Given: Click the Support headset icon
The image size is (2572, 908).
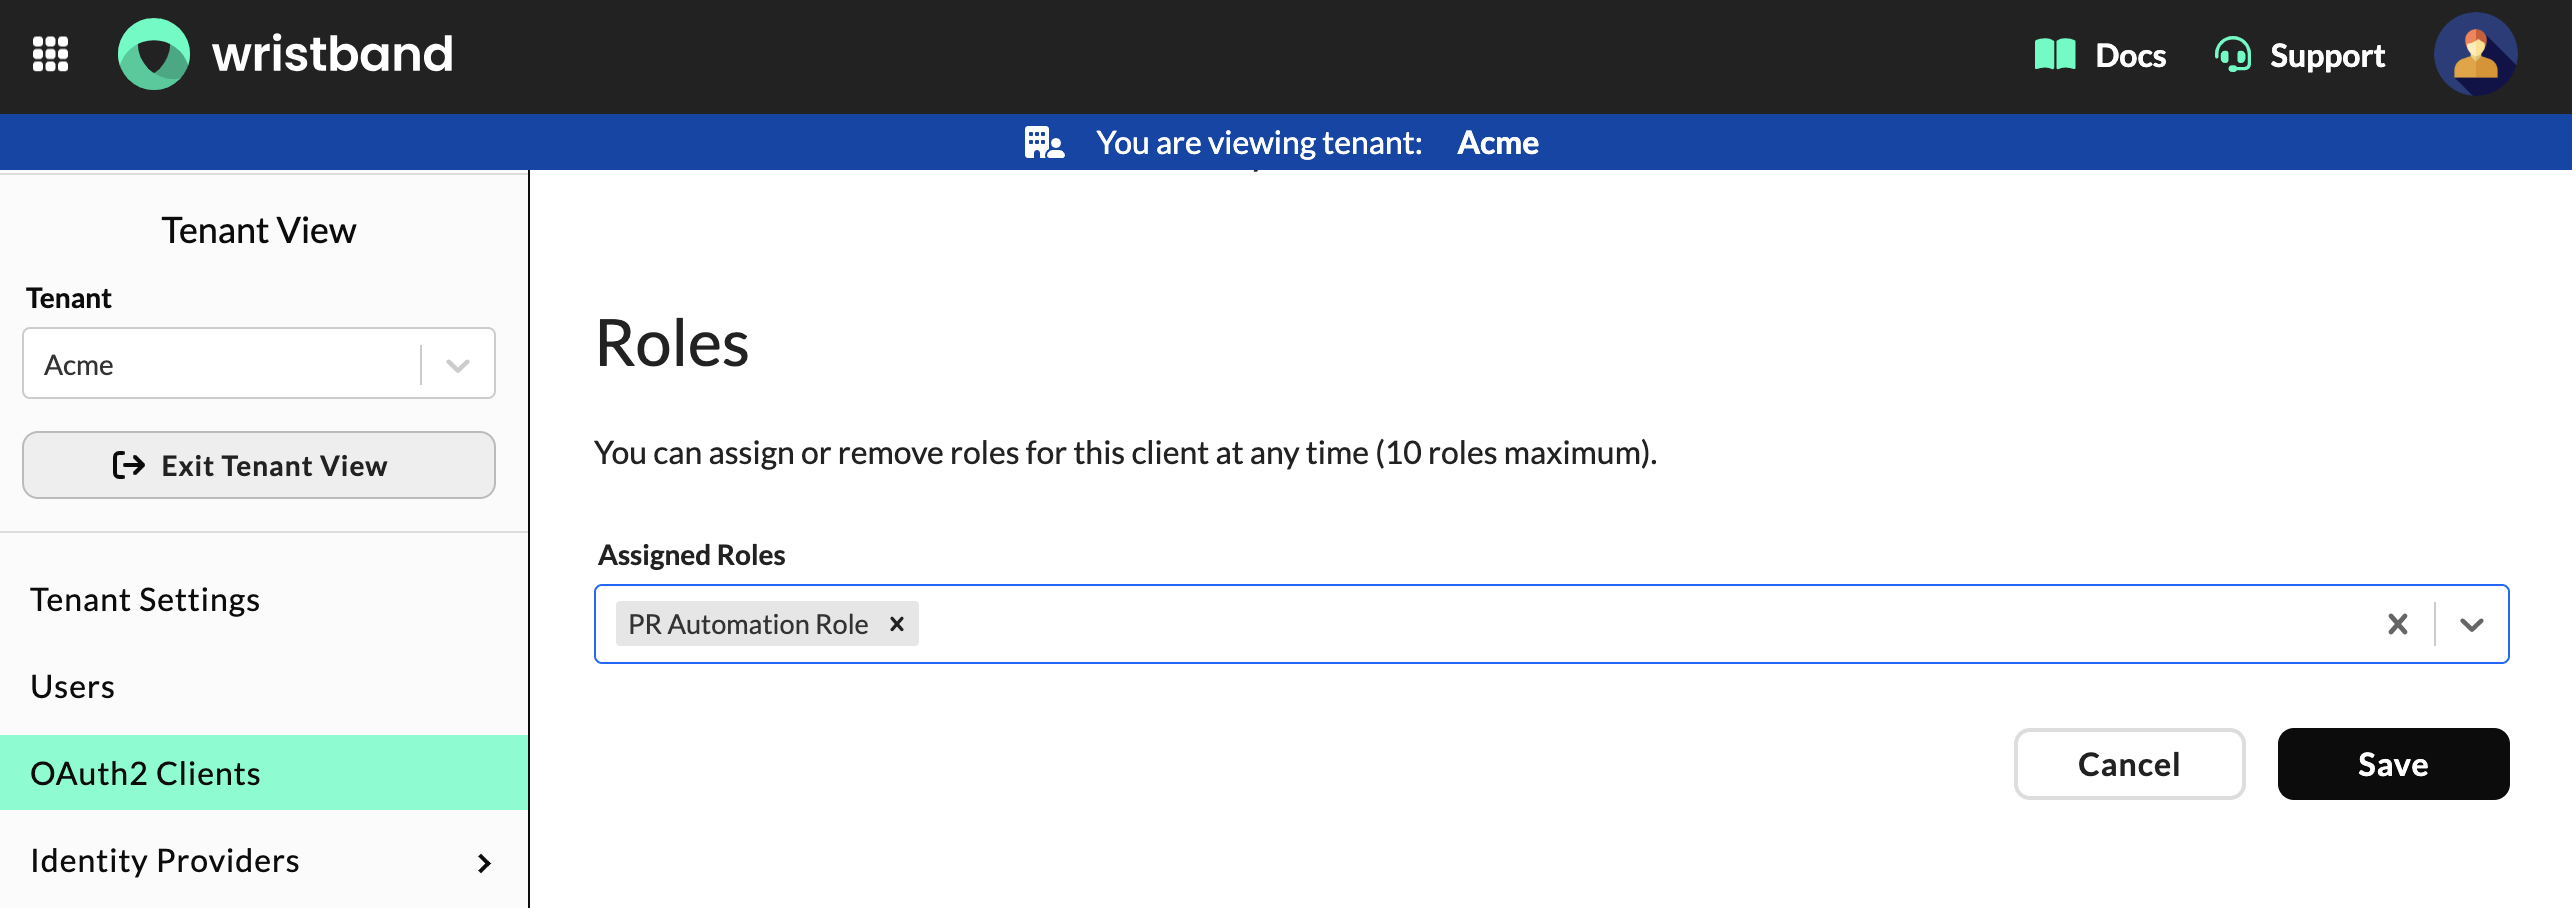Looking at the screenshot, I should click(x=2232, y=55).
